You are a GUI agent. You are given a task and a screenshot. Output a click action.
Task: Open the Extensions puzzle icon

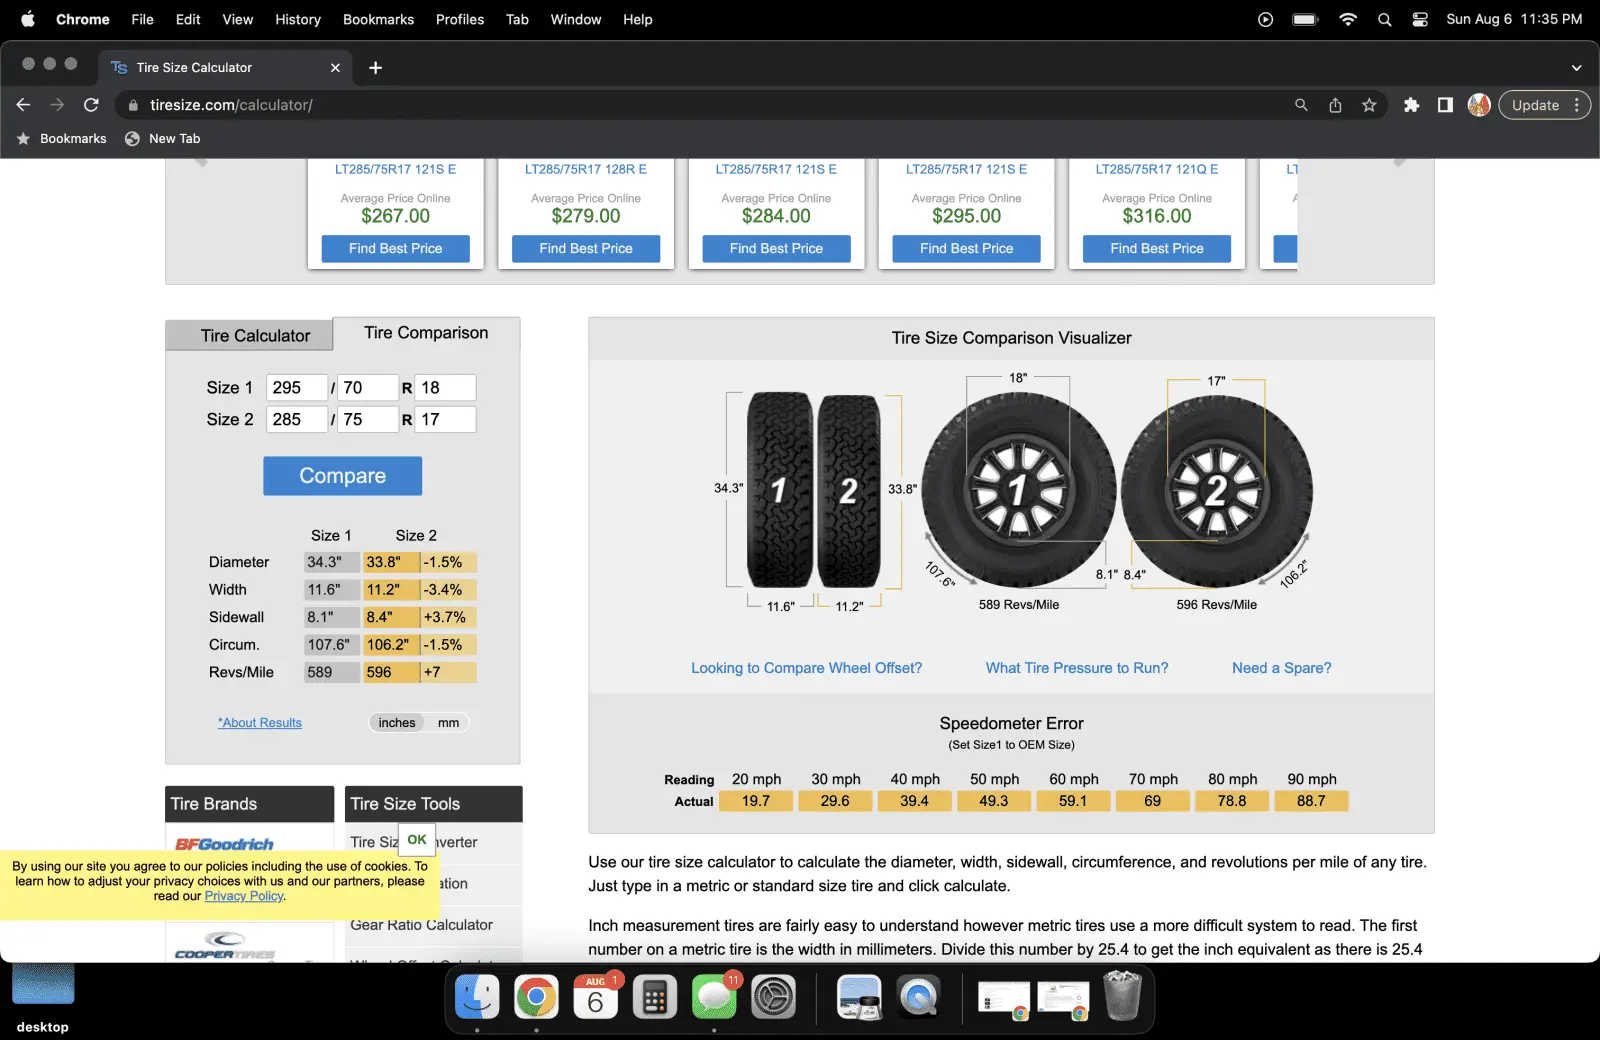click(1411, 105)
